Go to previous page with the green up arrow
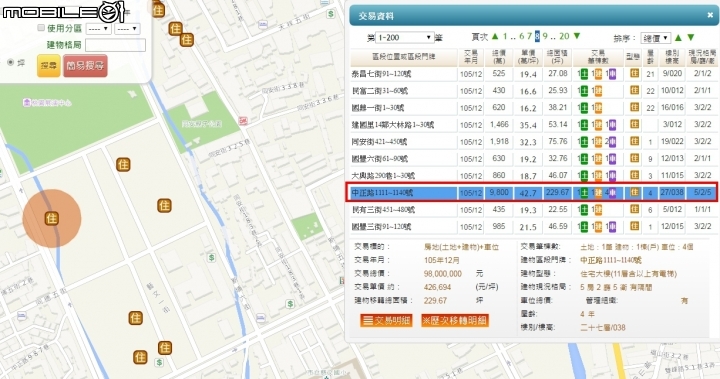 tap(495, 36)
